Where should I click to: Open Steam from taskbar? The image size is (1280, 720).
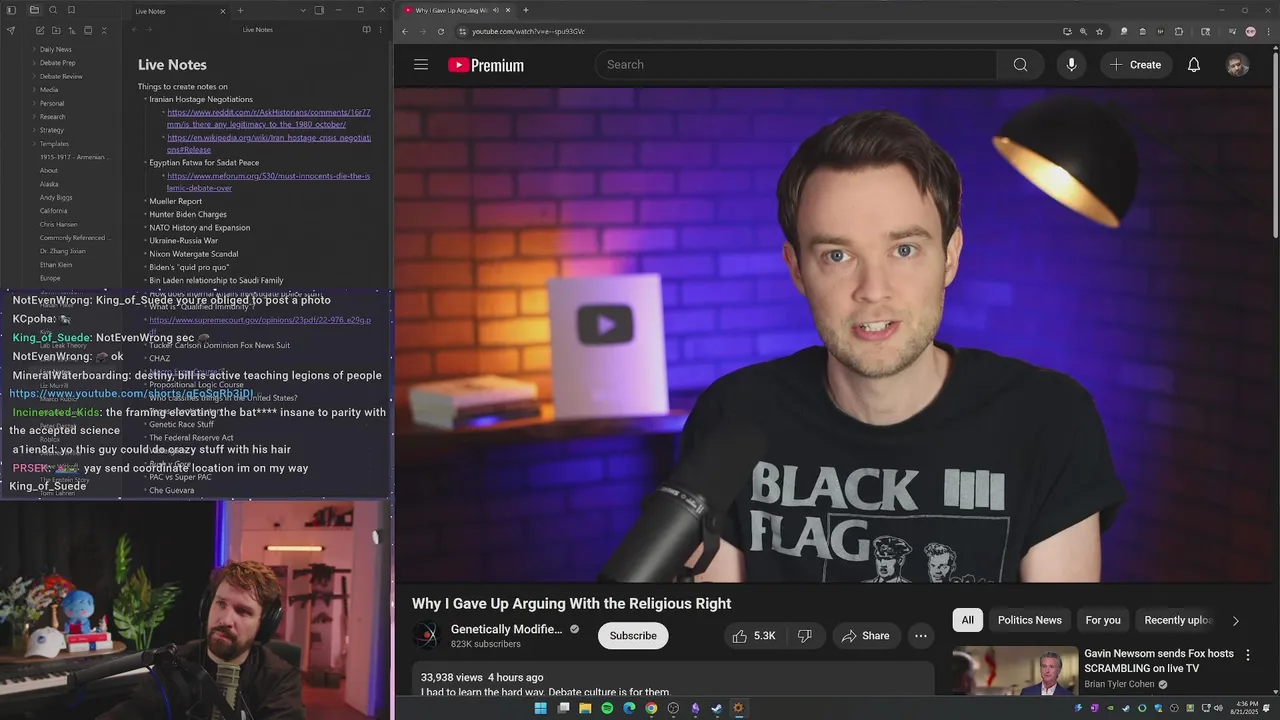(717, 708)
